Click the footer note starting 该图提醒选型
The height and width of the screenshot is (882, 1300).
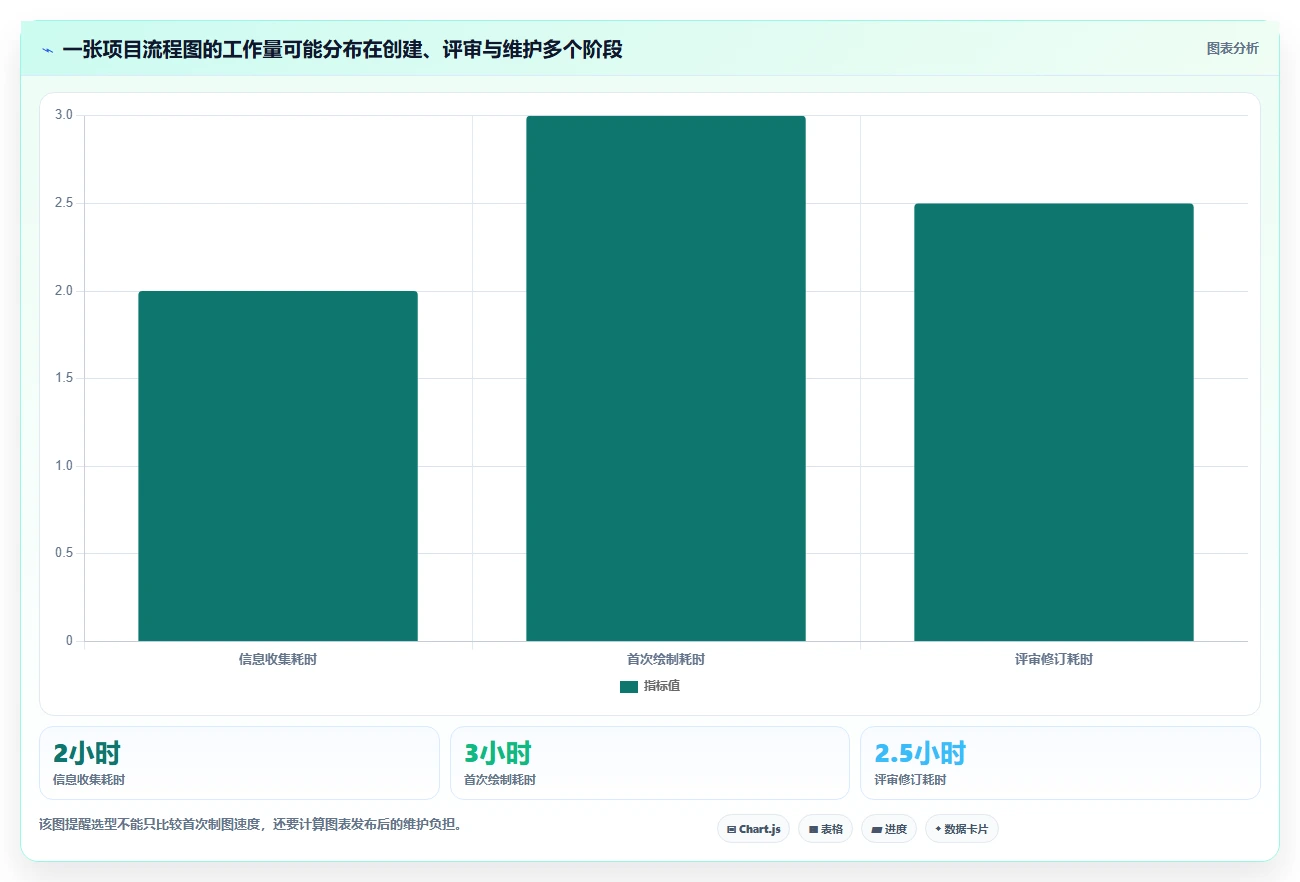click(253, 825)
